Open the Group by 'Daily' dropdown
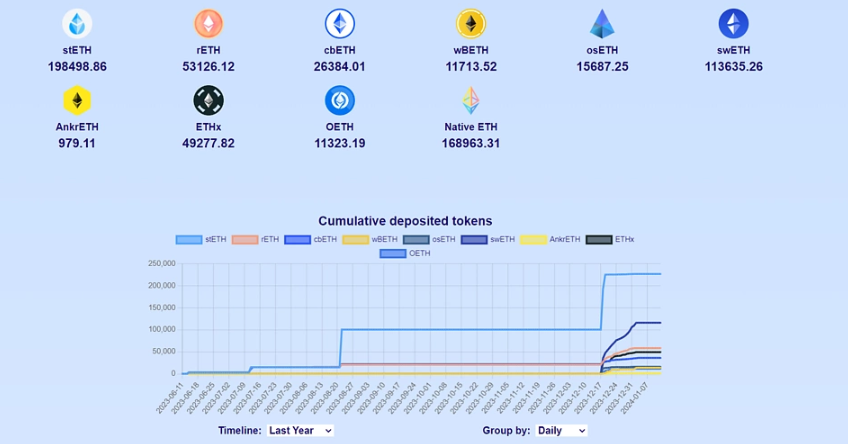848x444 pixels. point(561,430)
